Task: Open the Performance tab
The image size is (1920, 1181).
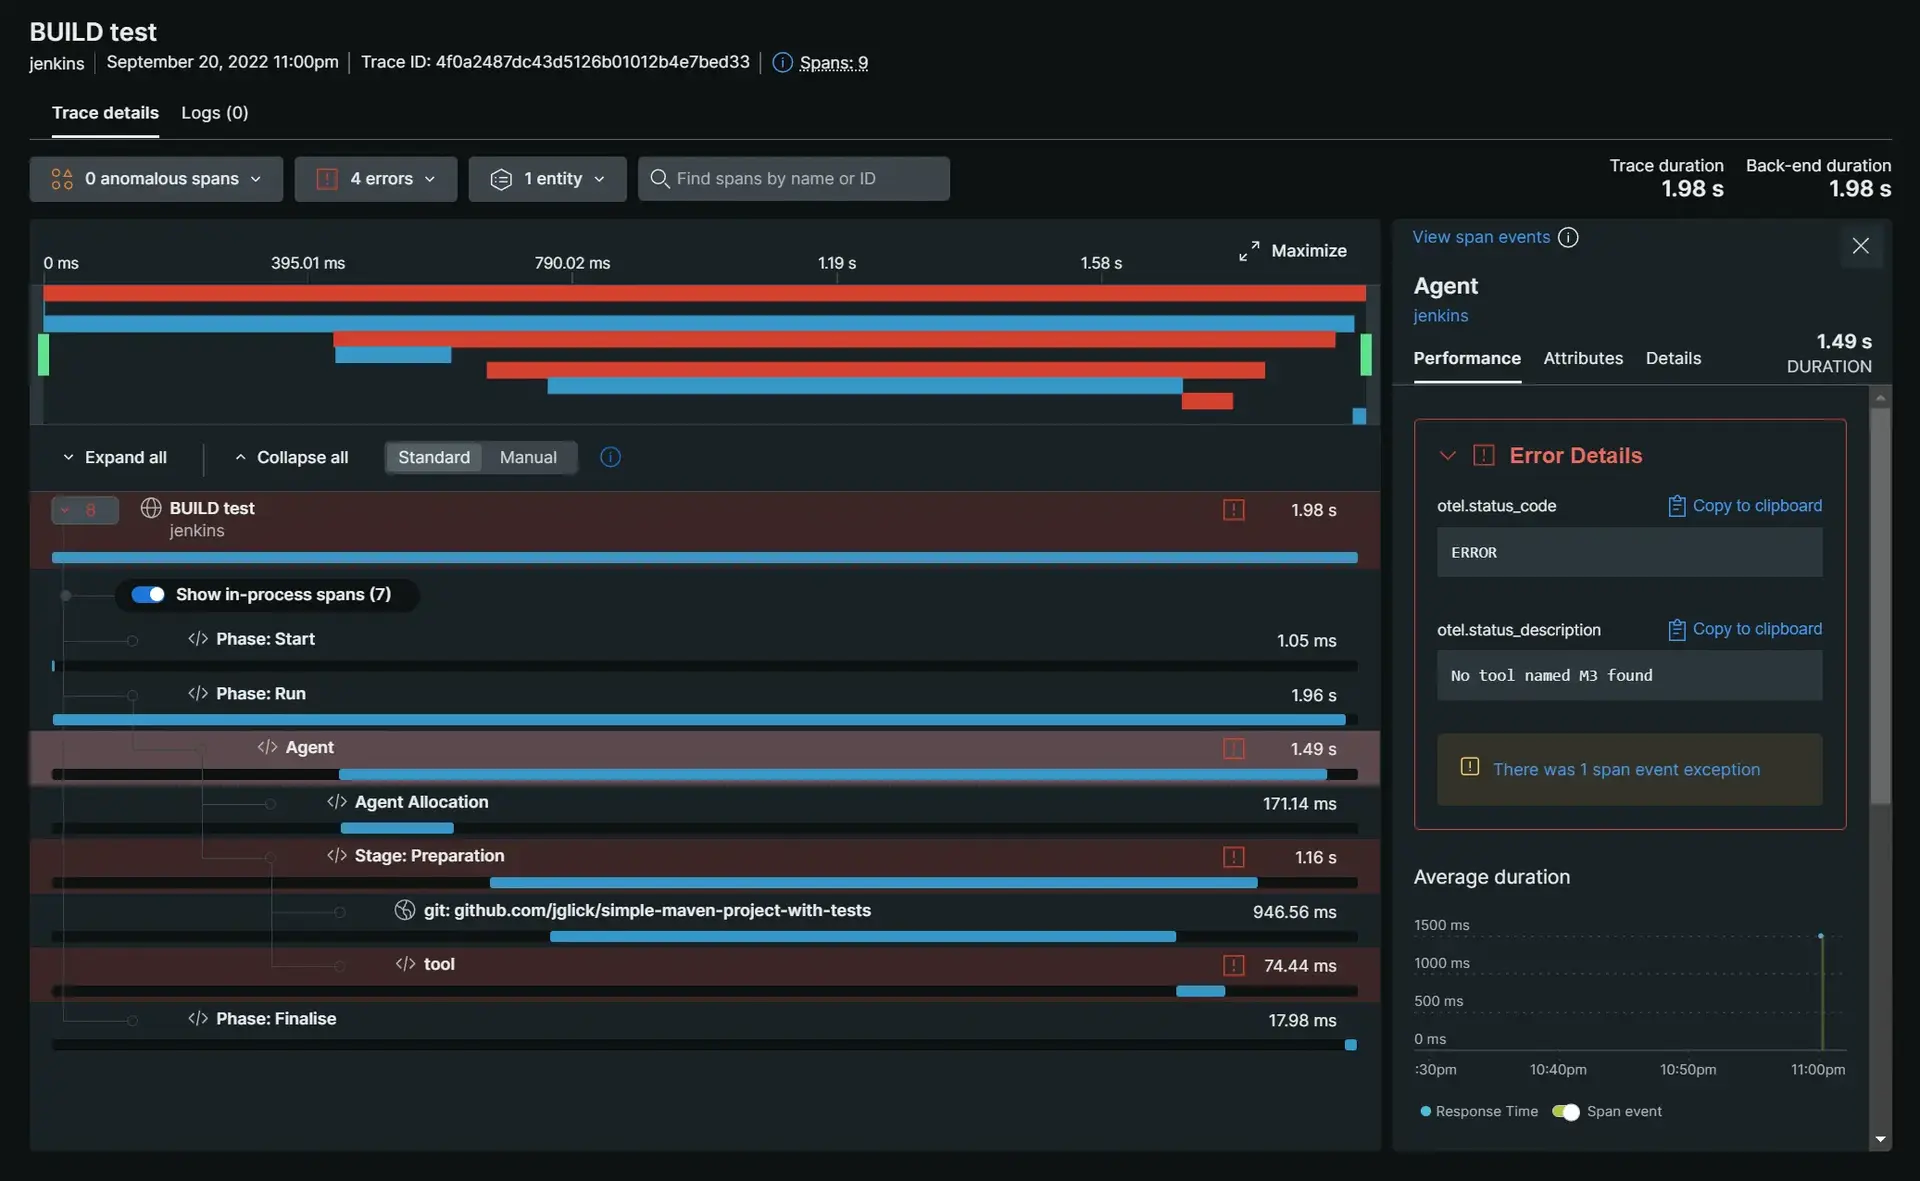Action: tap(1467, 358)
